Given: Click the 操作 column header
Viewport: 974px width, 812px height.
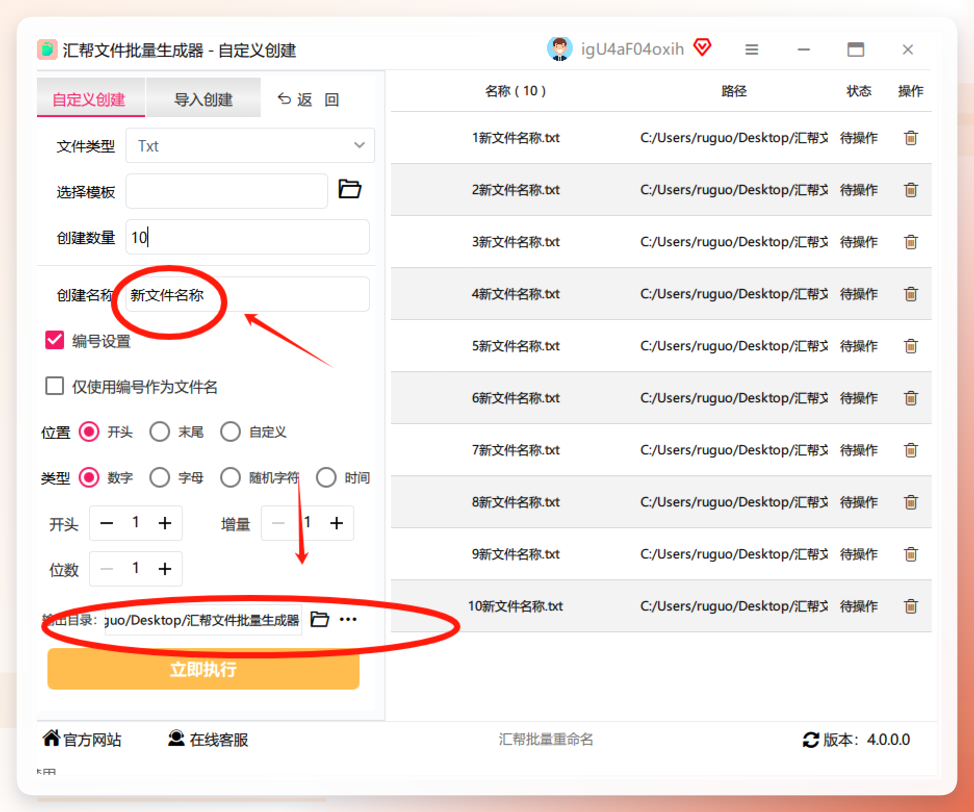Looking at the screenshot, I should [911, 91].
